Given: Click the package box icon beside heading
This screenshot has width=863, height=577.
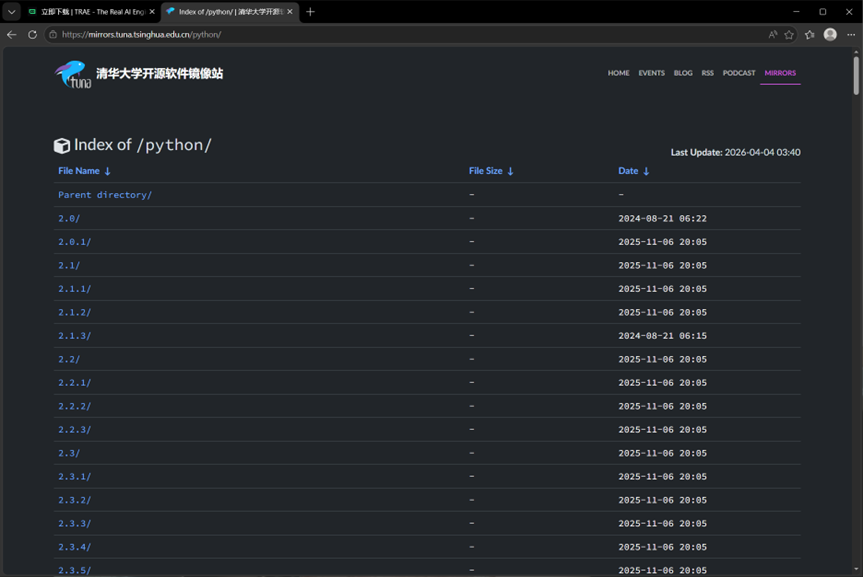Looking at the screenshot, I should pos(62,145).
